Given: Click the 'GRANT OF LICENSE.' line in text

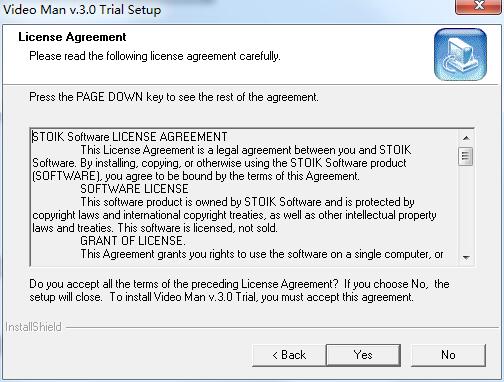Looking at the screenshot, I should 133,241.
